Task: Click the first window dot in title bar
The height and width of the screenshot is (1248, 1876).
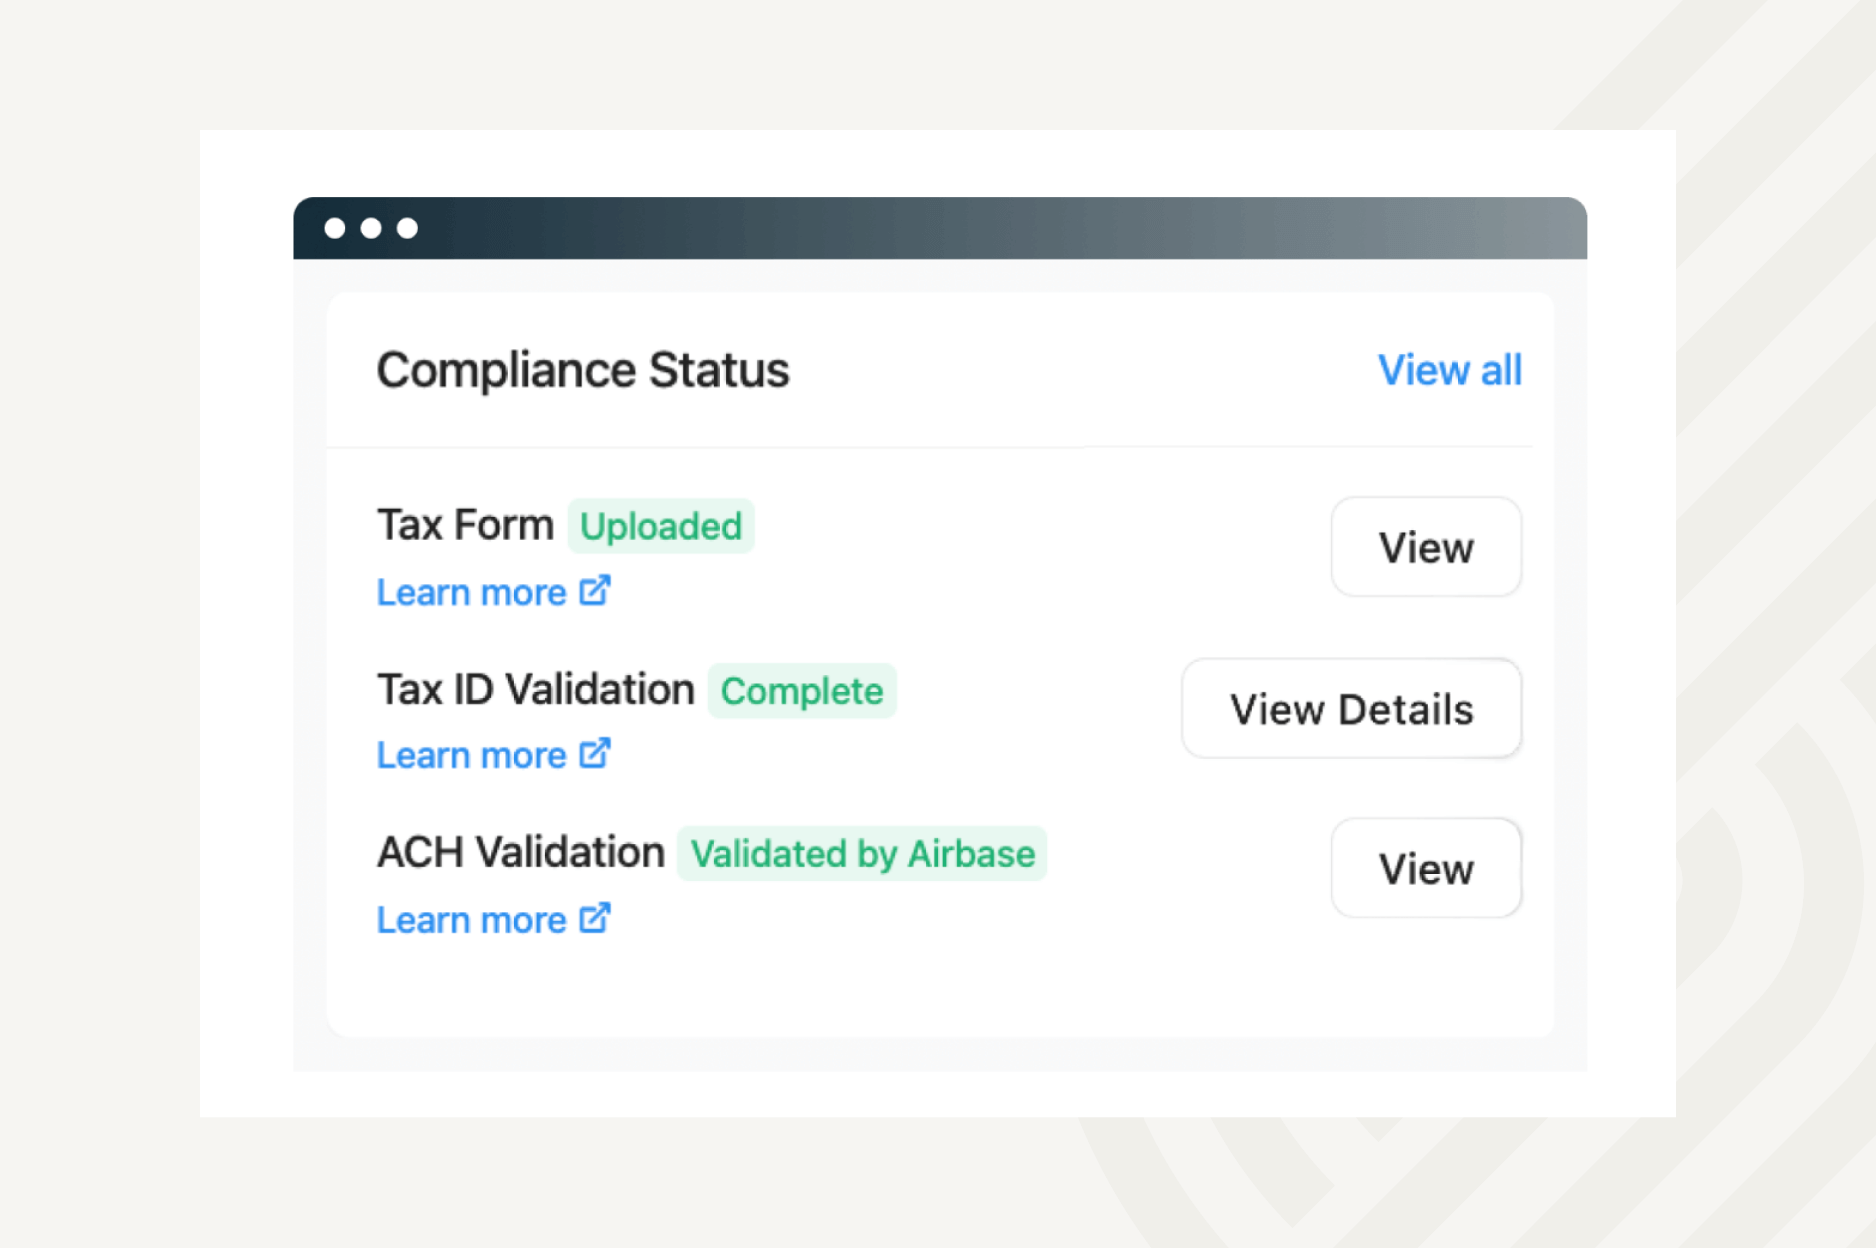Action: pyautogui.click(x=335, y=228)
